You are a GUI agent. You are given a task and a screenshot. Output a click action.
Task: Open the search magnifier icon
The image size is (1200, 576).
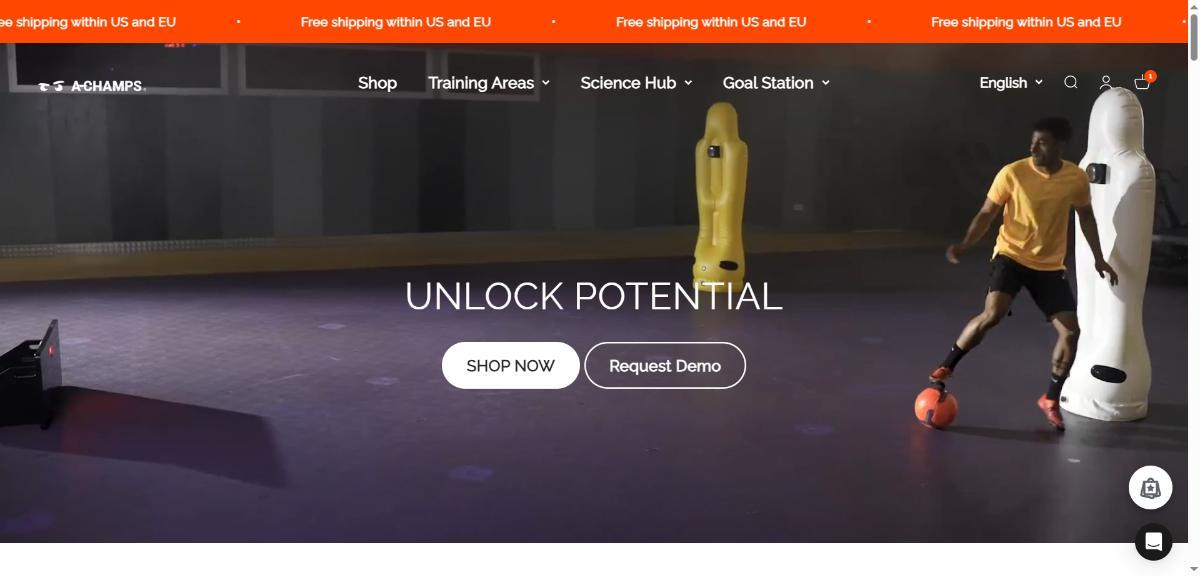click(1071, 83)
